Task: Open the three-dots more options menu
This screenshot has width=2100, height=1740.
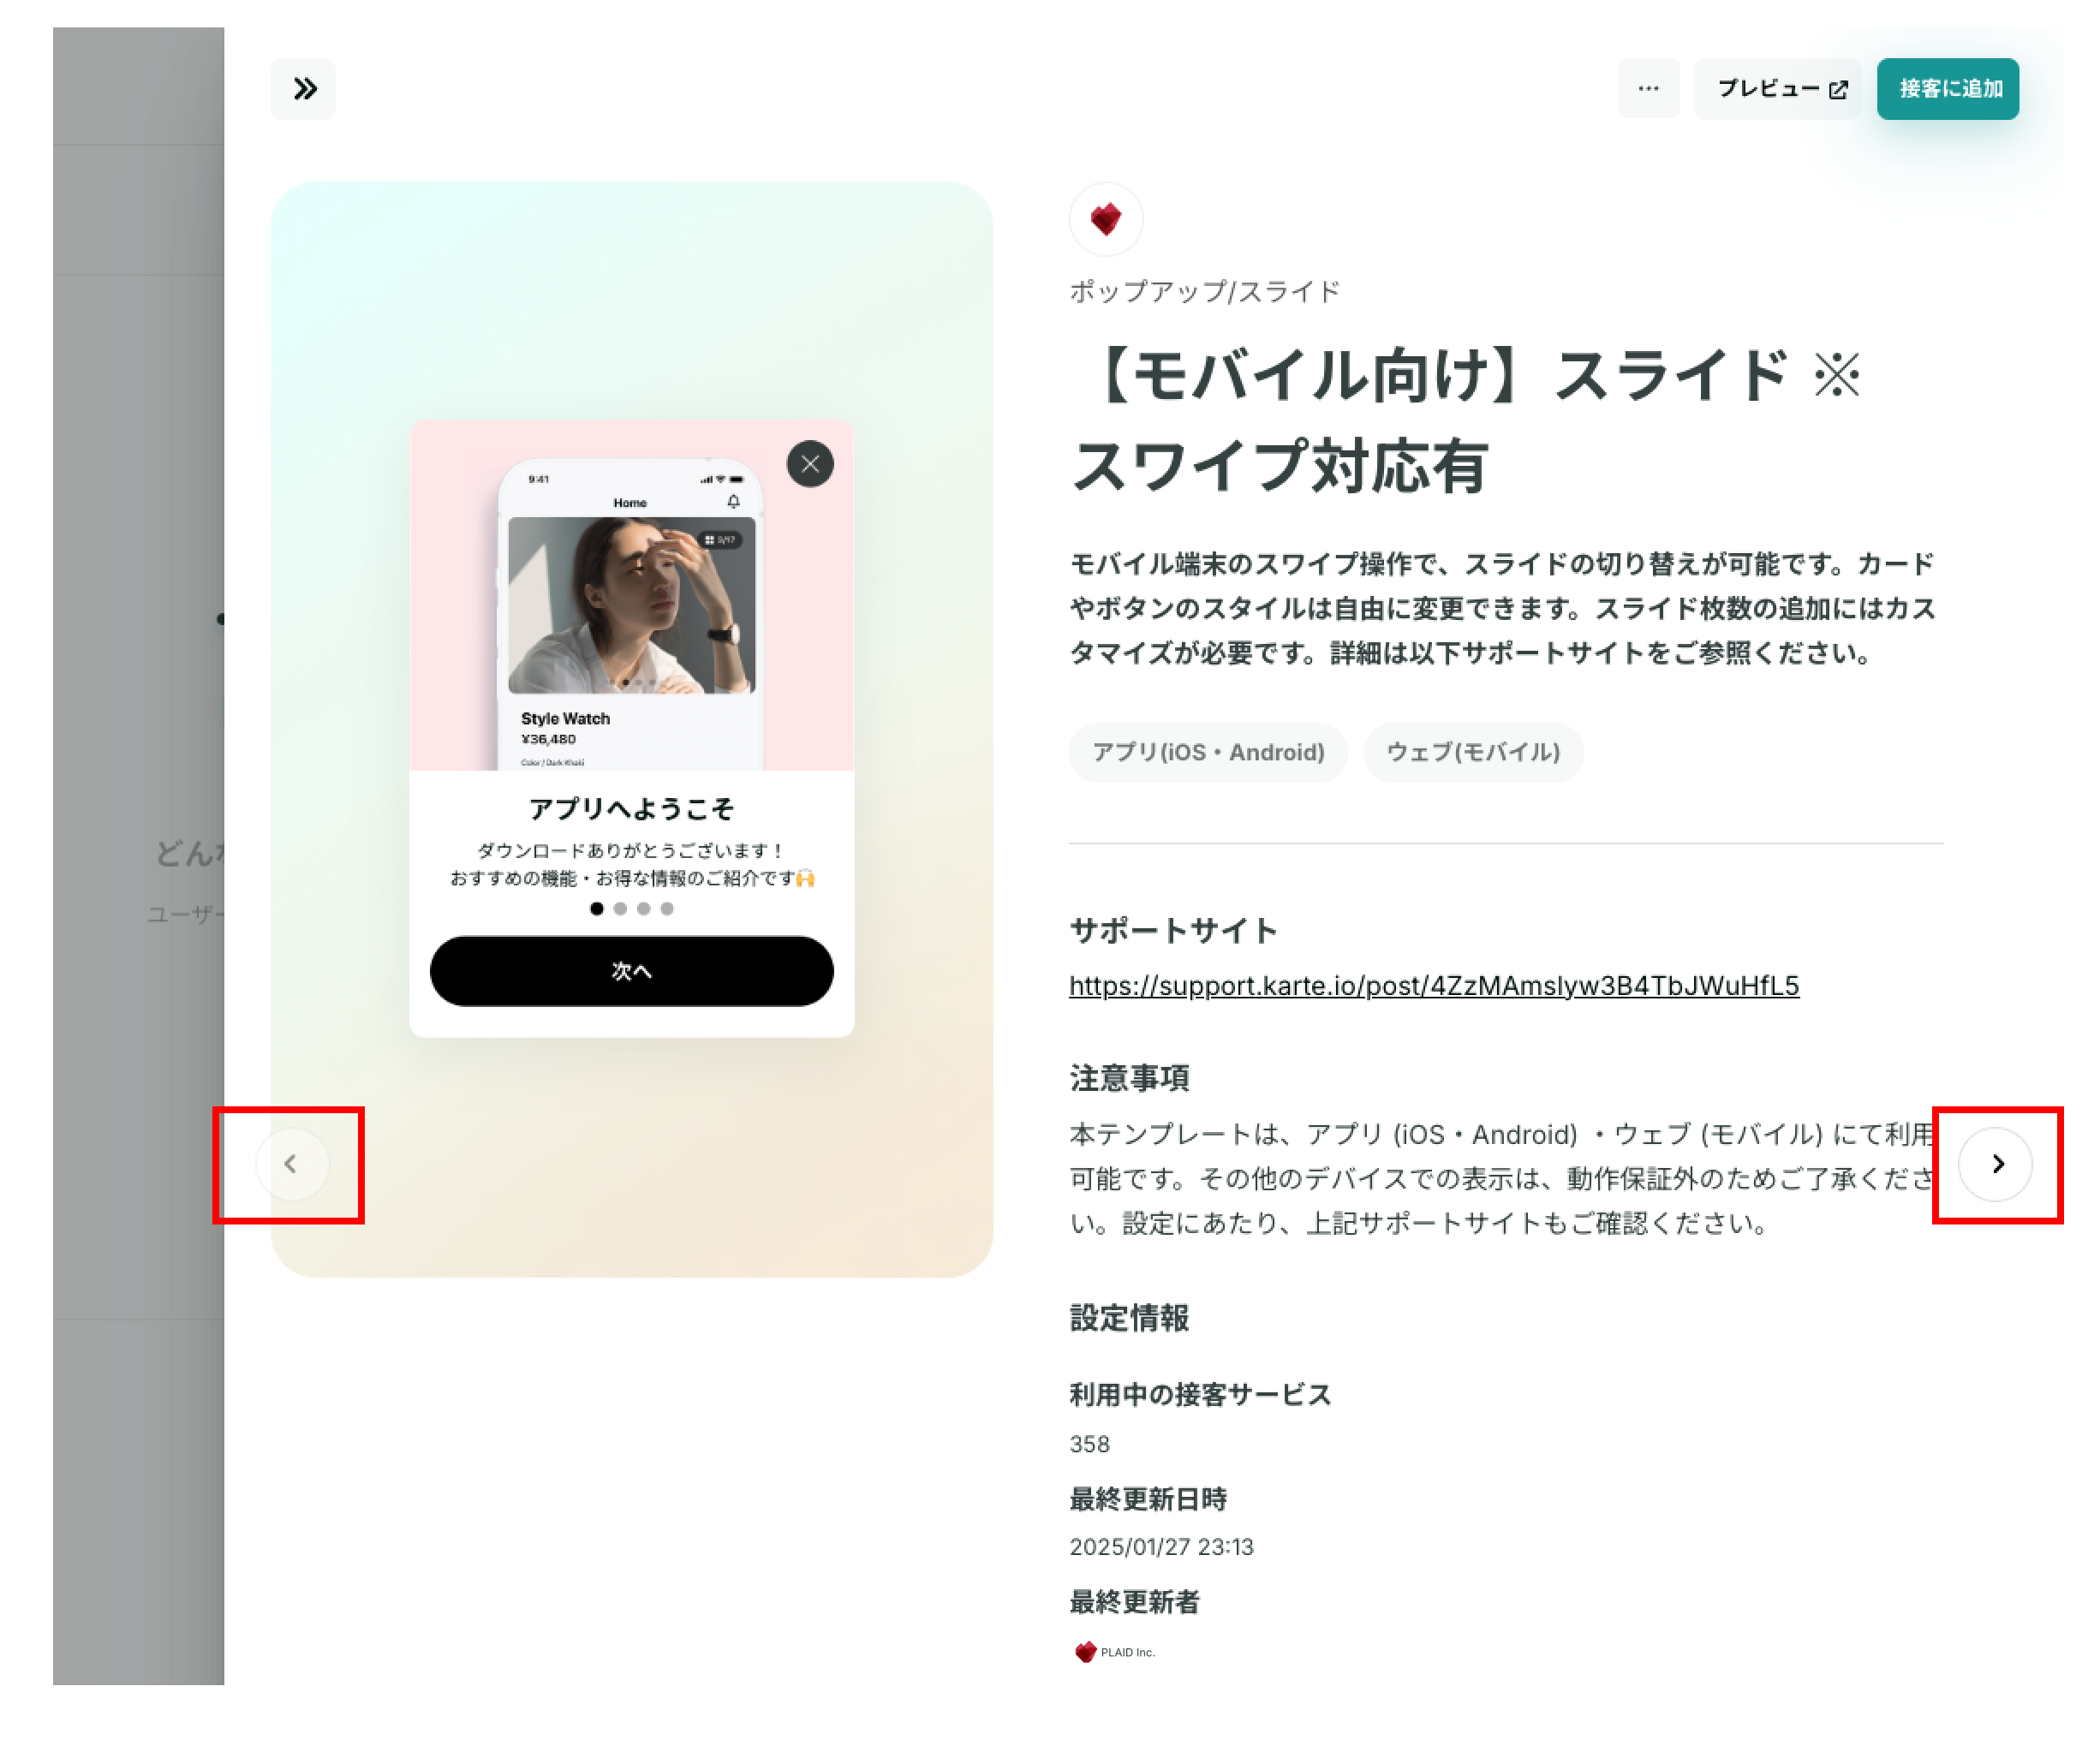Action: point(1649,89)
